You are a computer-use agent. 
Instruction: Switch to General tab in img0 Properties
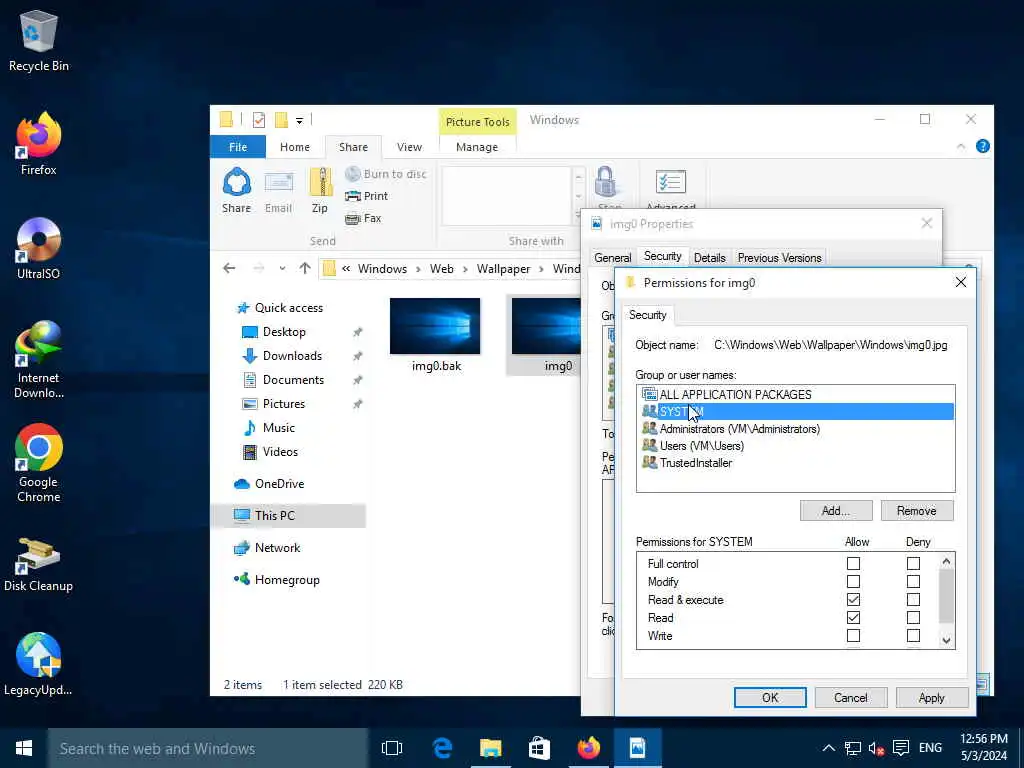click(x=613, y=257)
